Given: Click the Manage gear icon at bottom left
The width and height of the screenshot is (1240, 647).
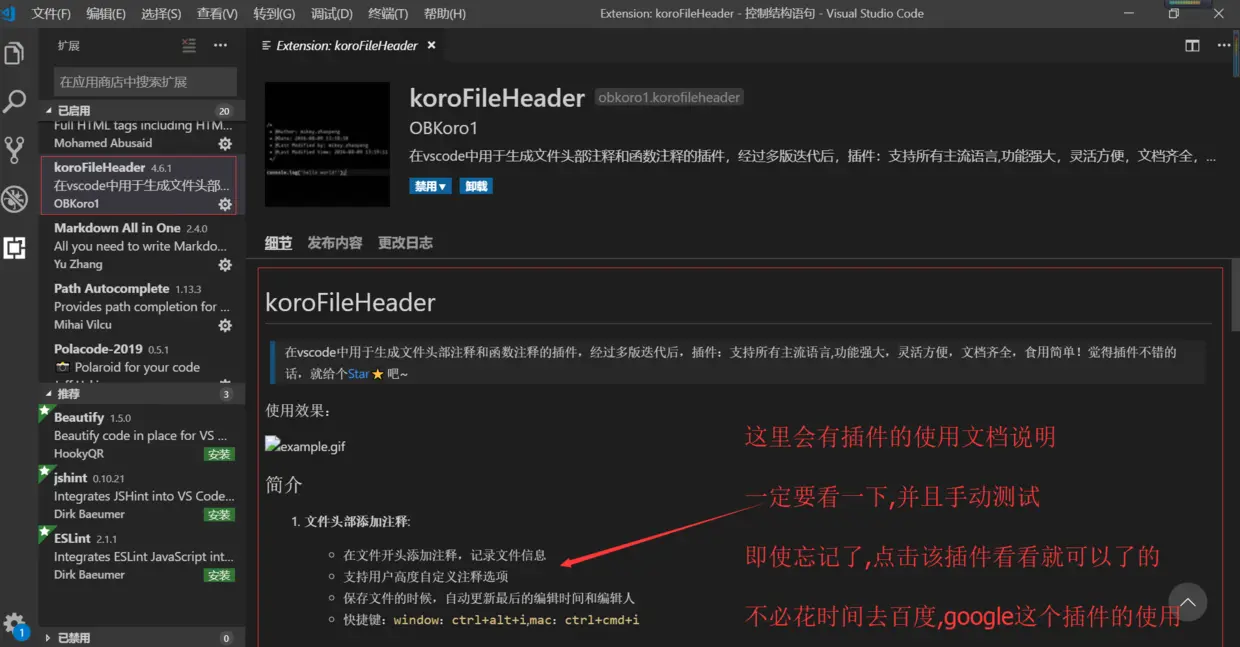Looking at the screenshot, I should 15,621.
